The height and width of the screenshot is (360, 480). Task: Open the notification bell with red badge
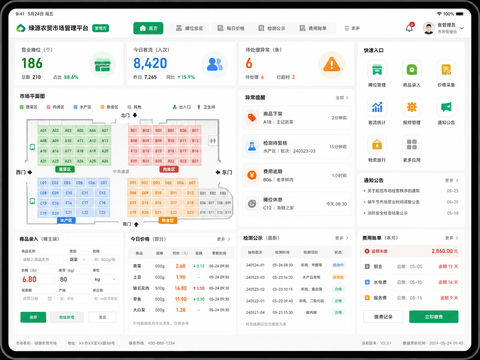tap(409, 28)
